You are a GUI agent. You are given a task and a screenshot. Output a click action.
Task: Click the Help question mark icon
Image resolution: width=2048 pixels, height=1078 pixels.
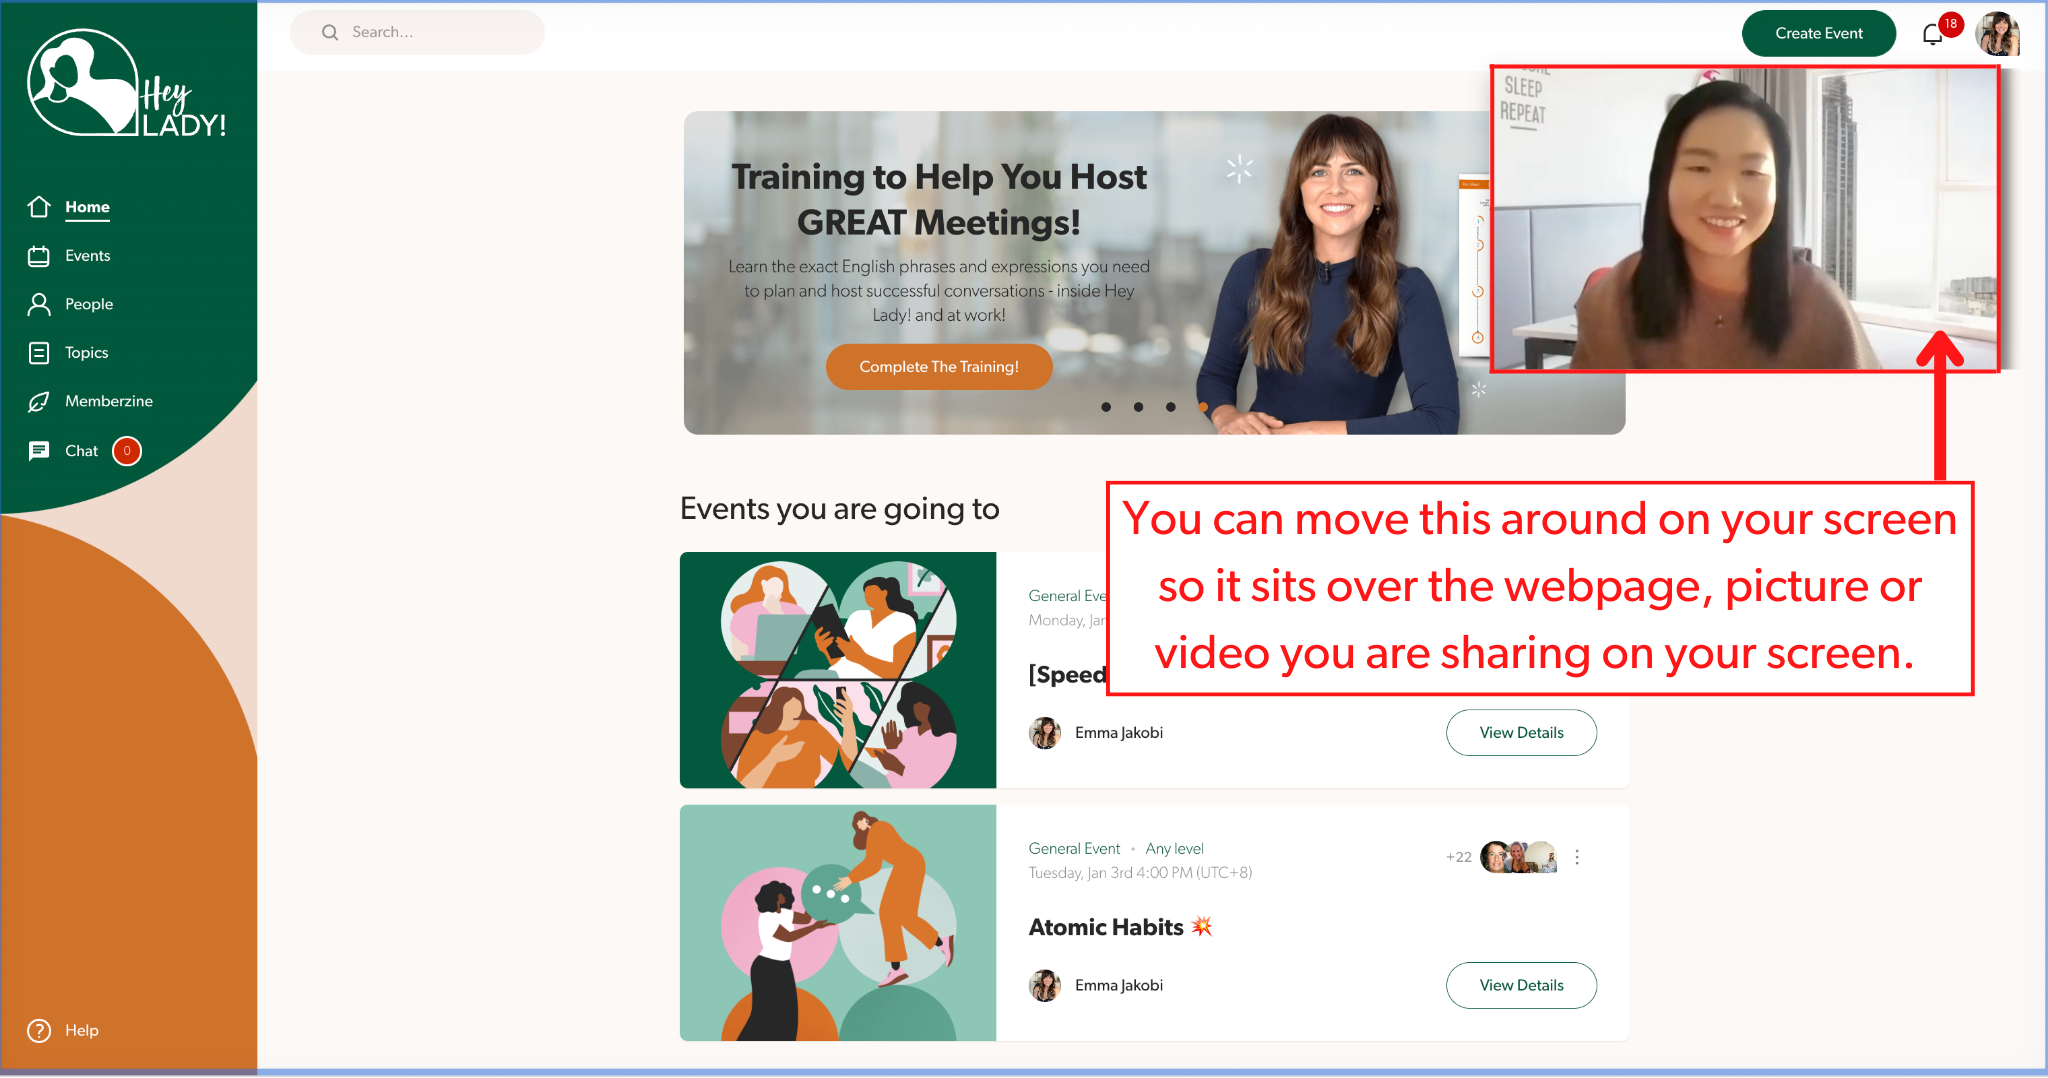click(39, 1030)
